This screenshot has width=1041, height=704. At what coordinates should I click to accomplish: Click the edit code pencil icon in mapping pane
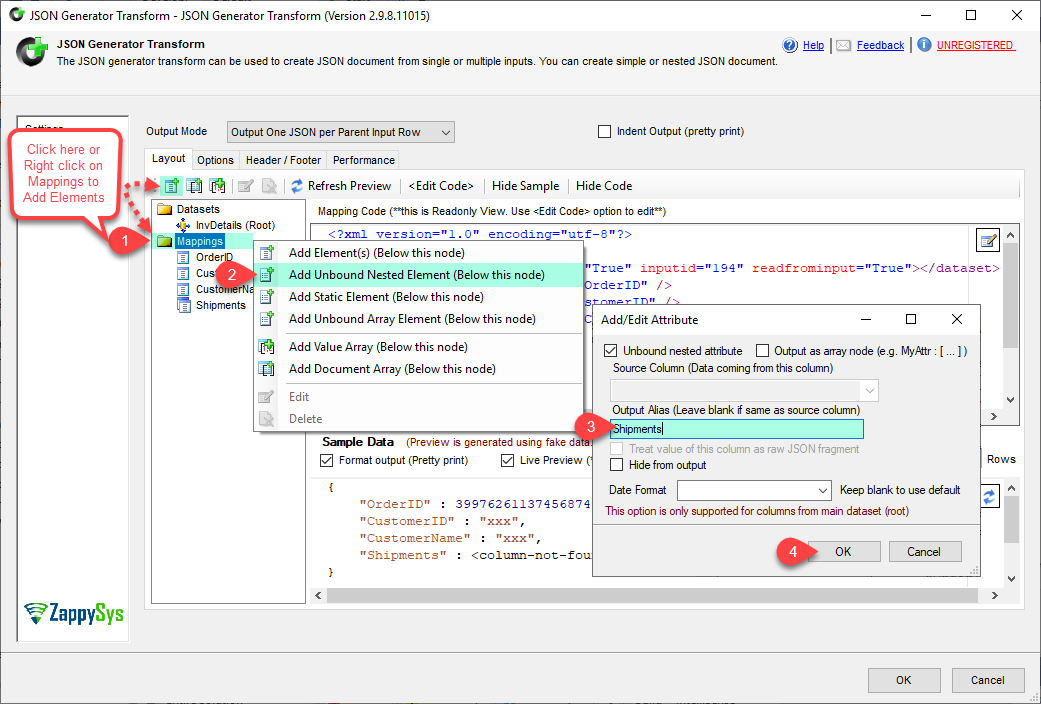click(x=988, y=240)
